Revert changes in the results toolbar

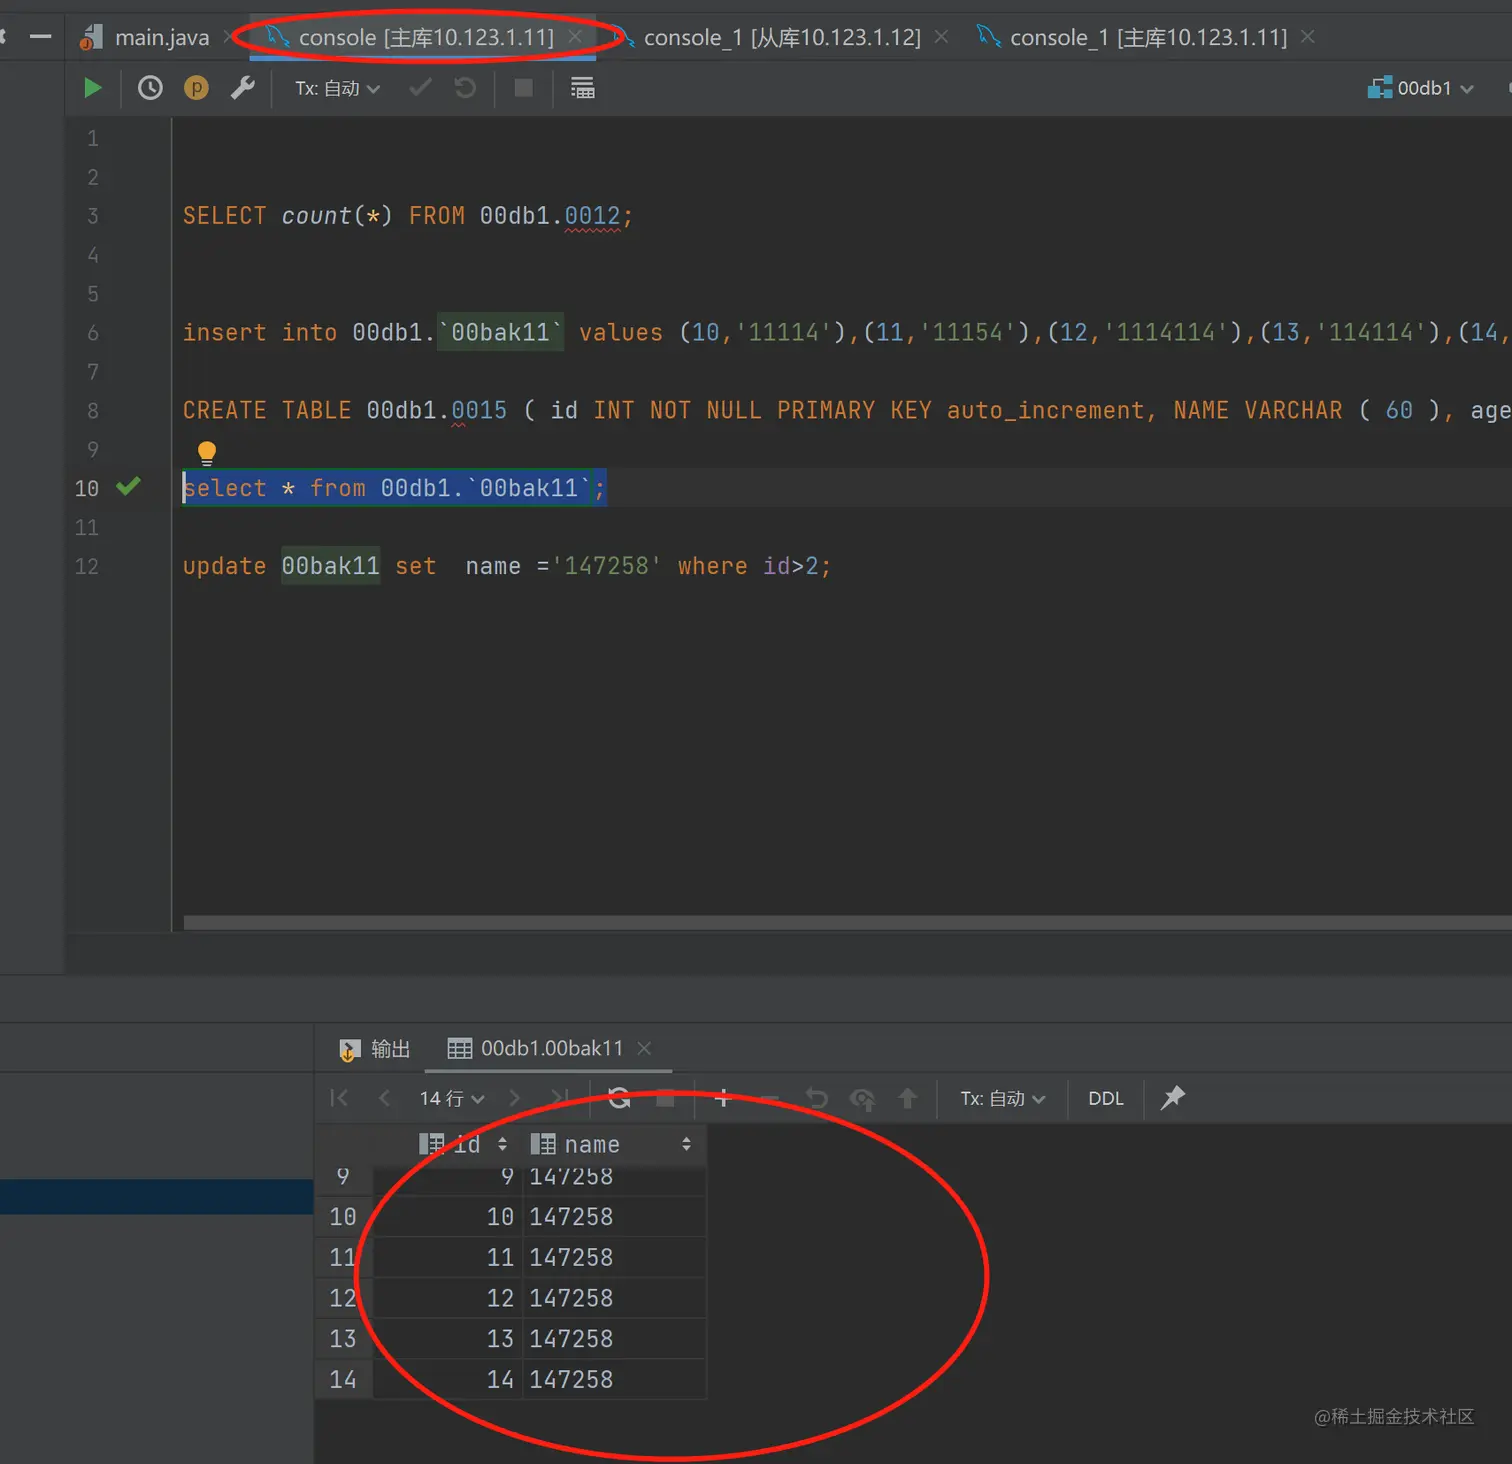click(x=817, y=1098)
